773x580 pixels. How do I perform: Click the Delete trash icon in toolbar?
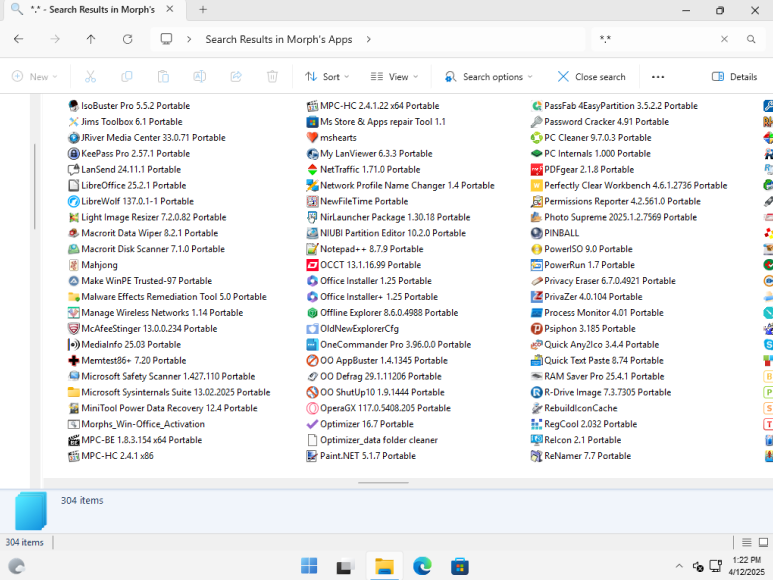point(272,76)
